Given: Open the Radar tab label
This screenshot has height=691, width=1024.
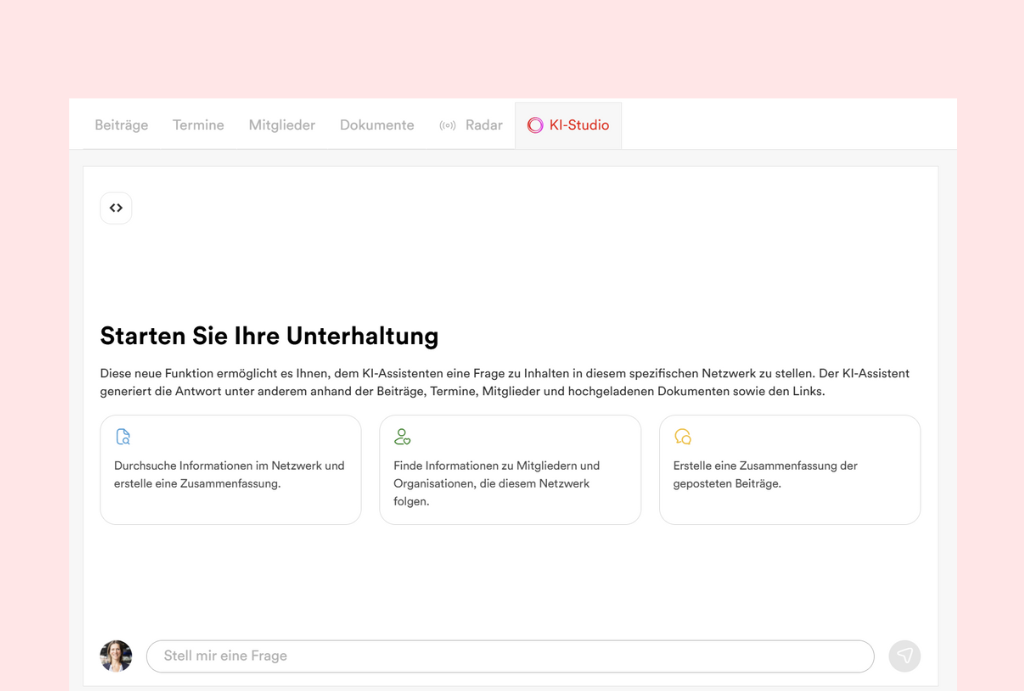Looking at the screenshot, I should pyautogui.click(x=484, y=125).
